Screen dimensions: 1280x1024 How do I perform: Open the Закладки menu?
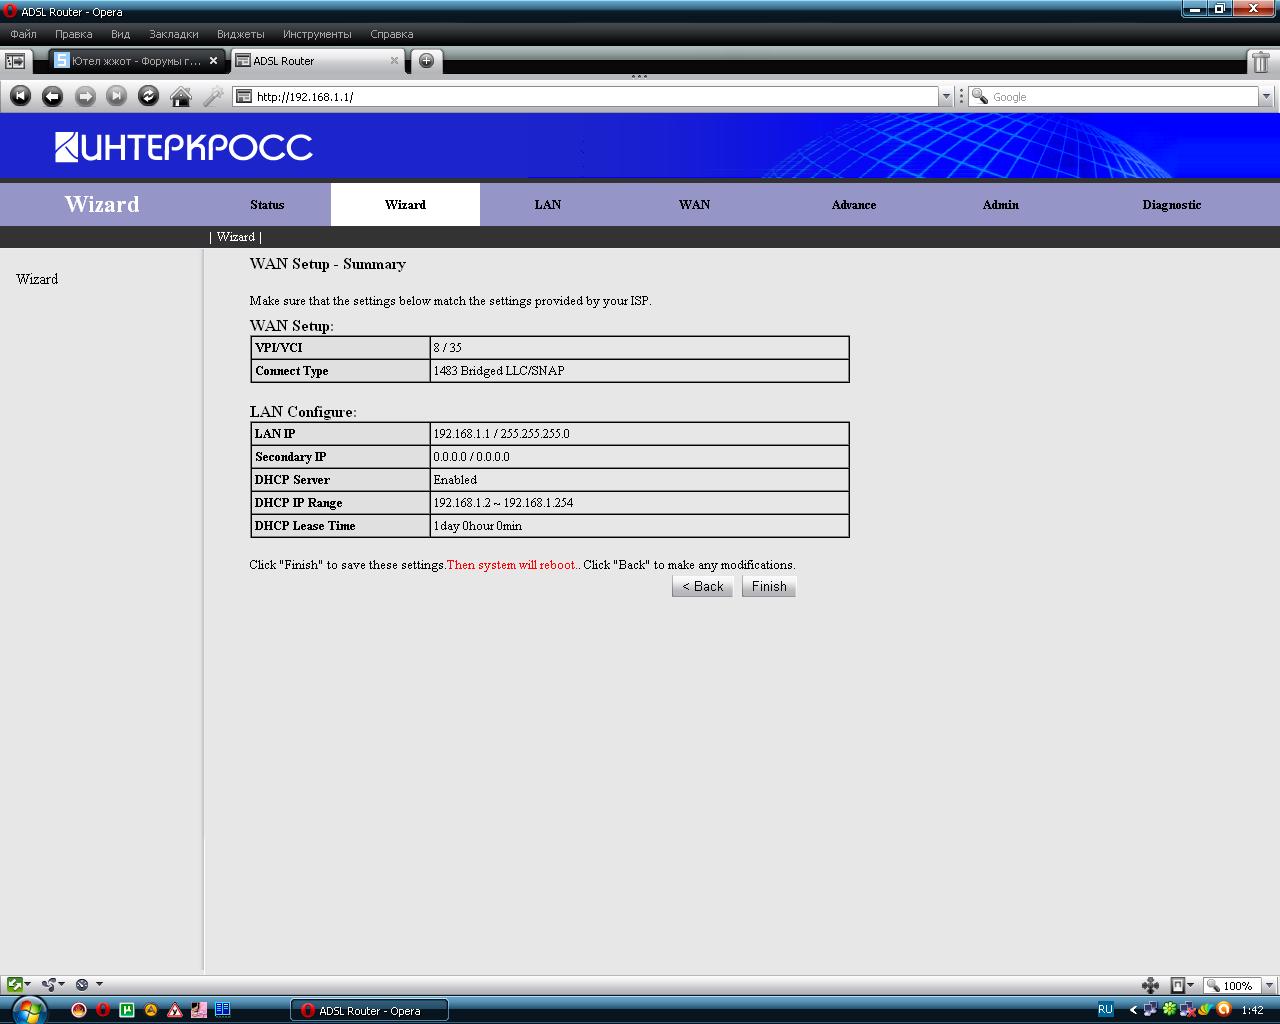173,34
